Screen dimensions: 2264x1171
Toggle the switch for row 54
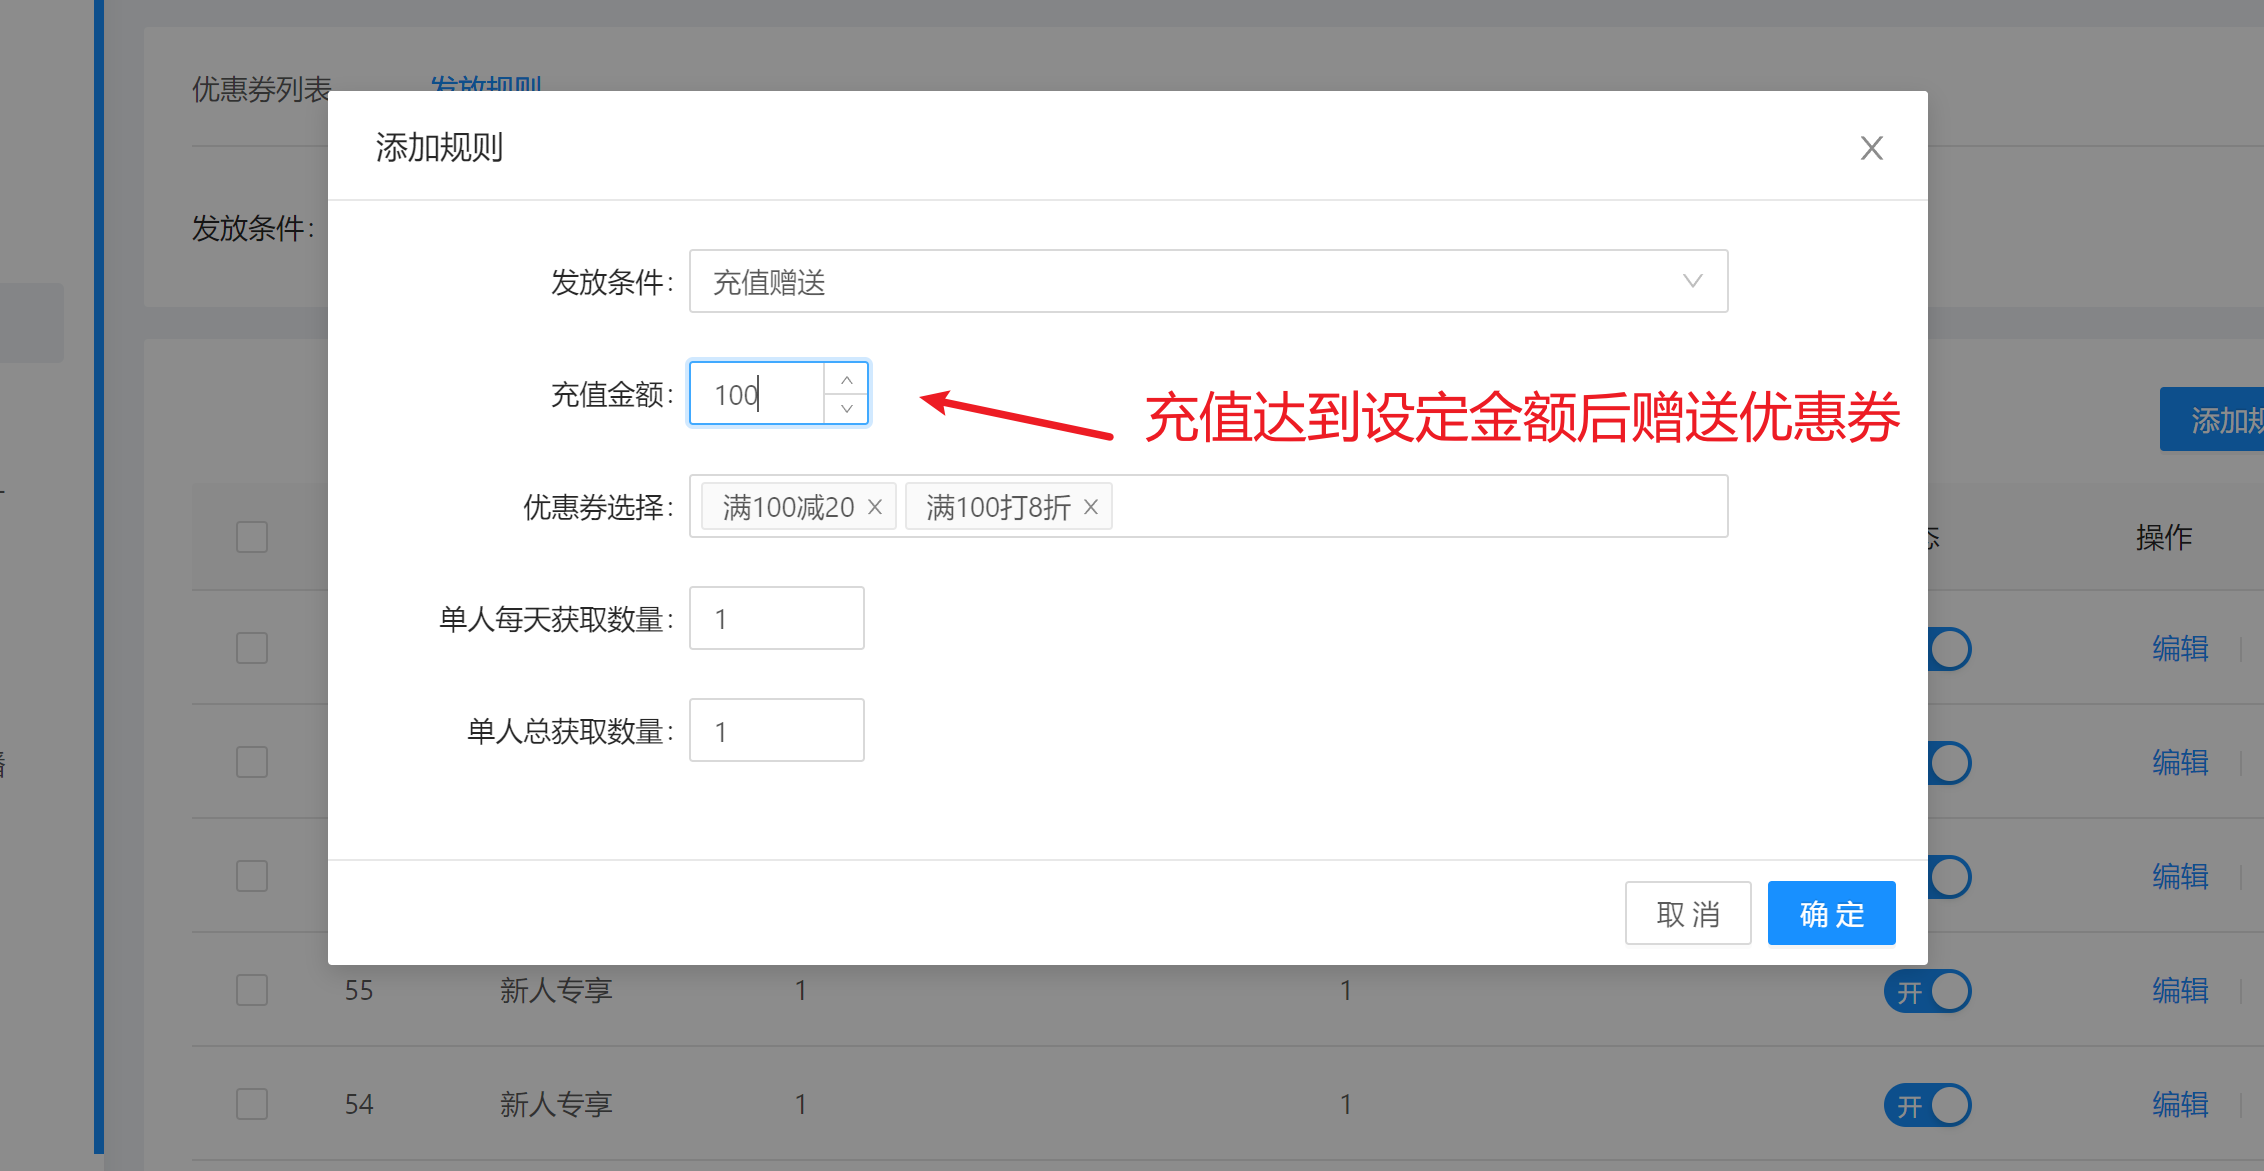pyautogui.click(x=1927, y=1105)
